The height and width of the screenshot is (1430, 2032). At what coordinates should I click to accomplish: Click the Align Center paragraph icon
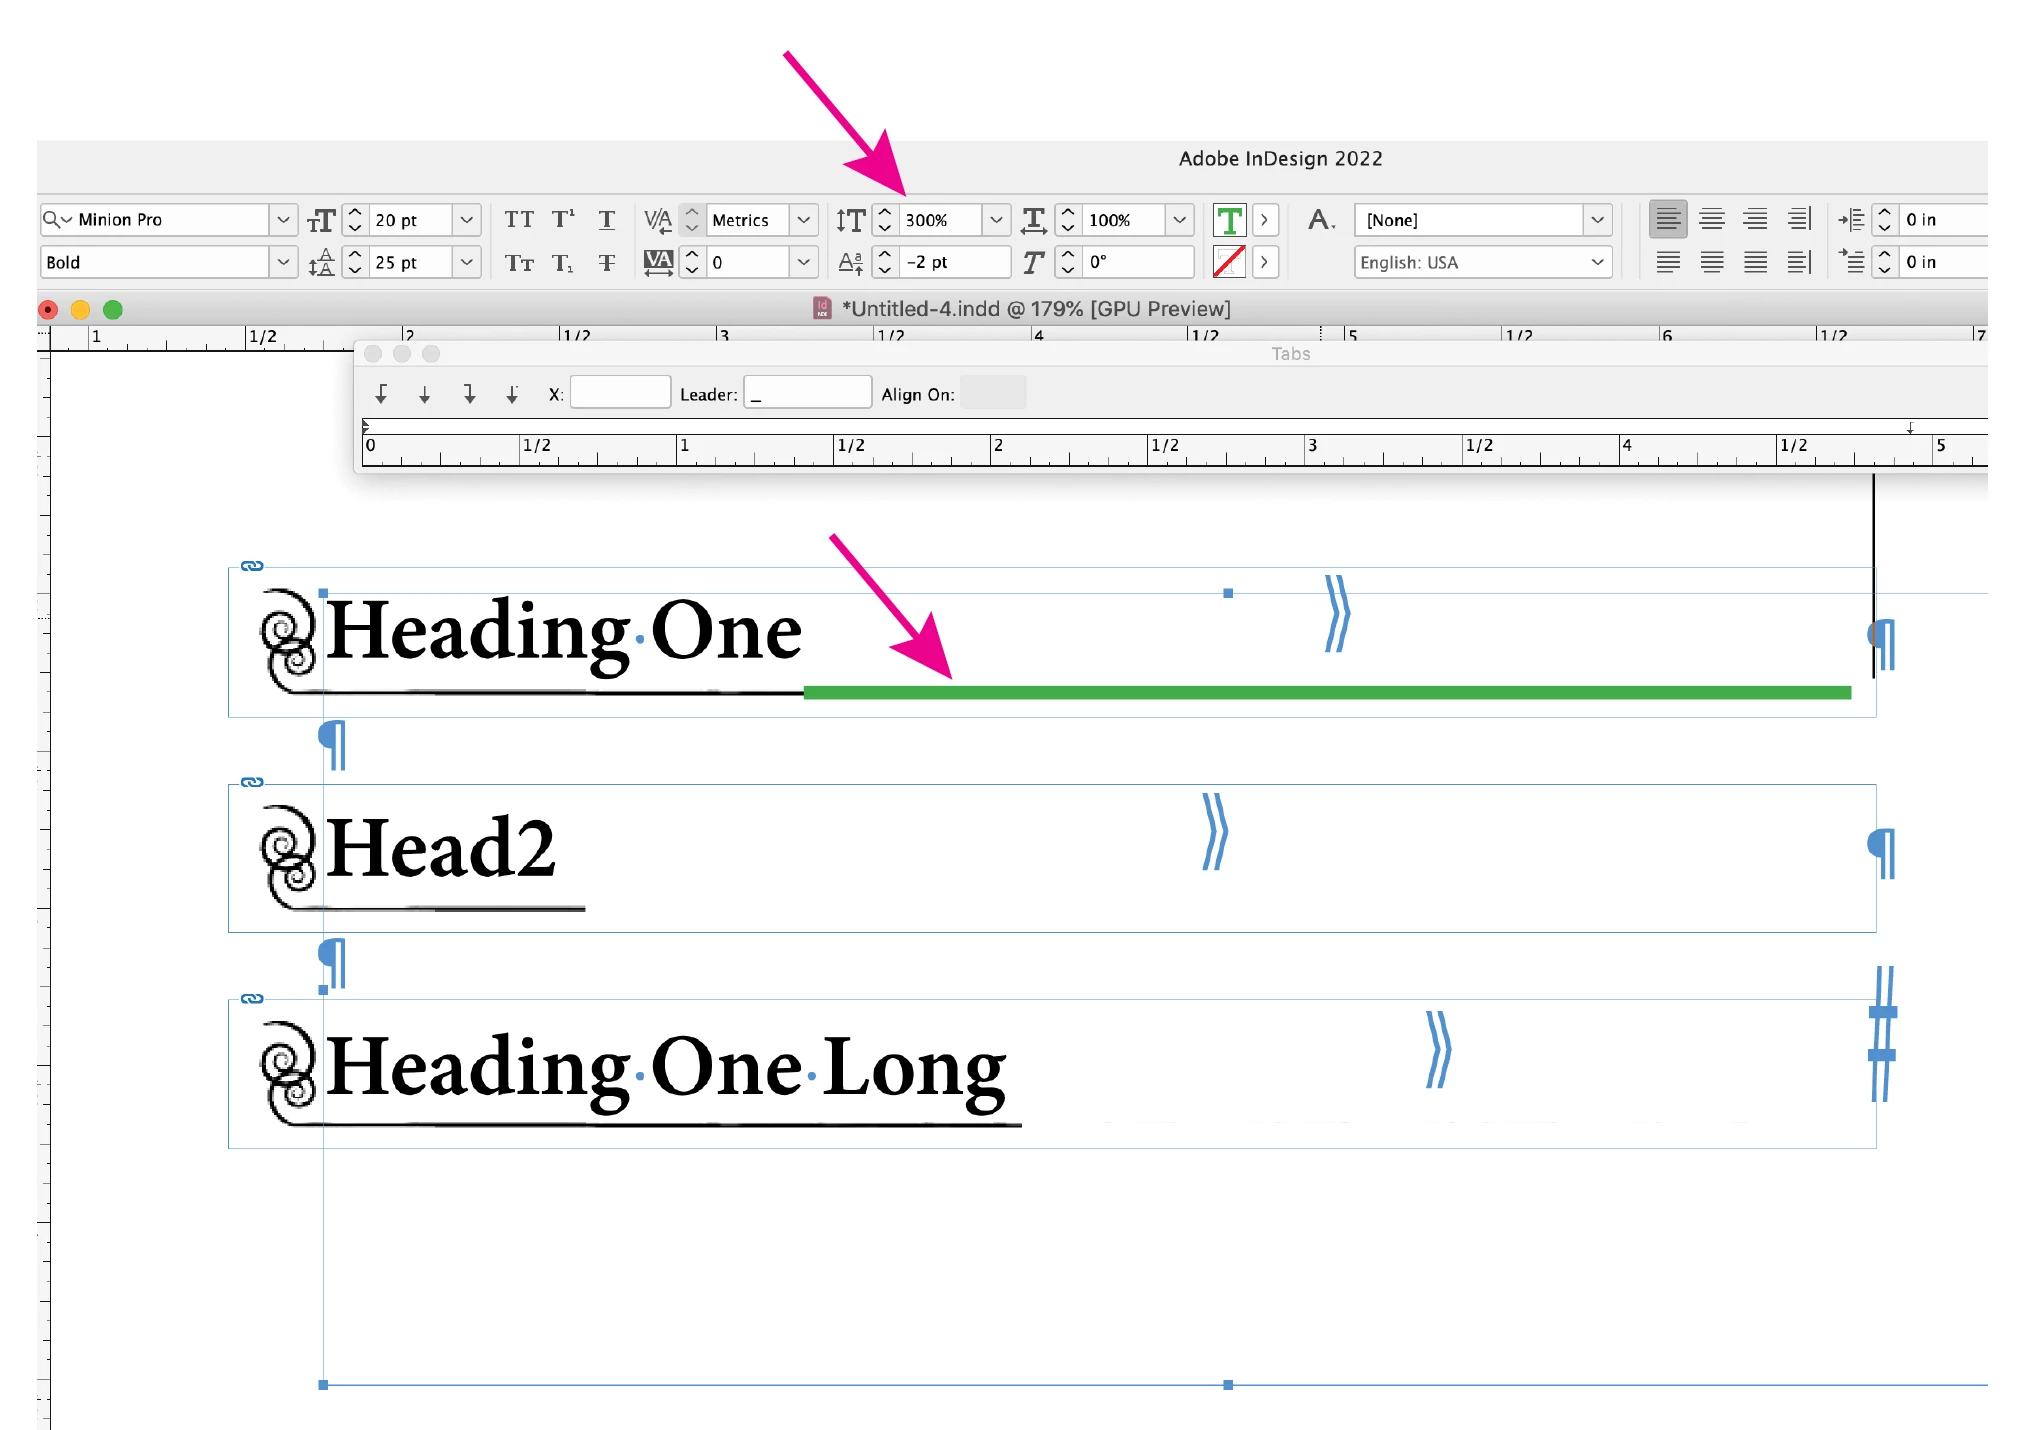[x=1712, y=220]
